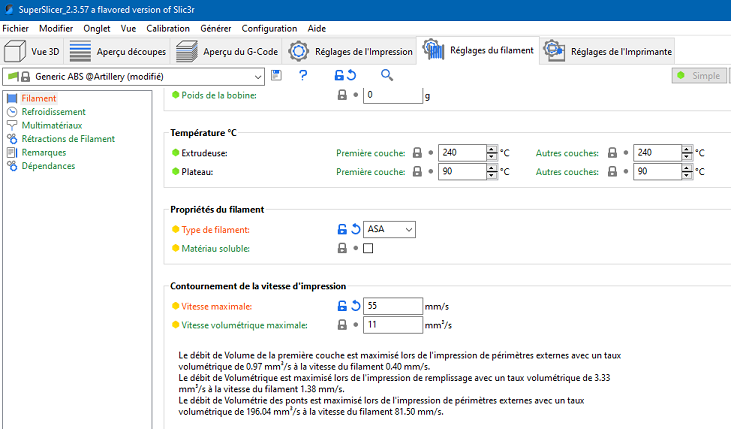This screenshot has width=731, height=429.
Task: Open the Vue 3D tab
Action: coord(32,51)
